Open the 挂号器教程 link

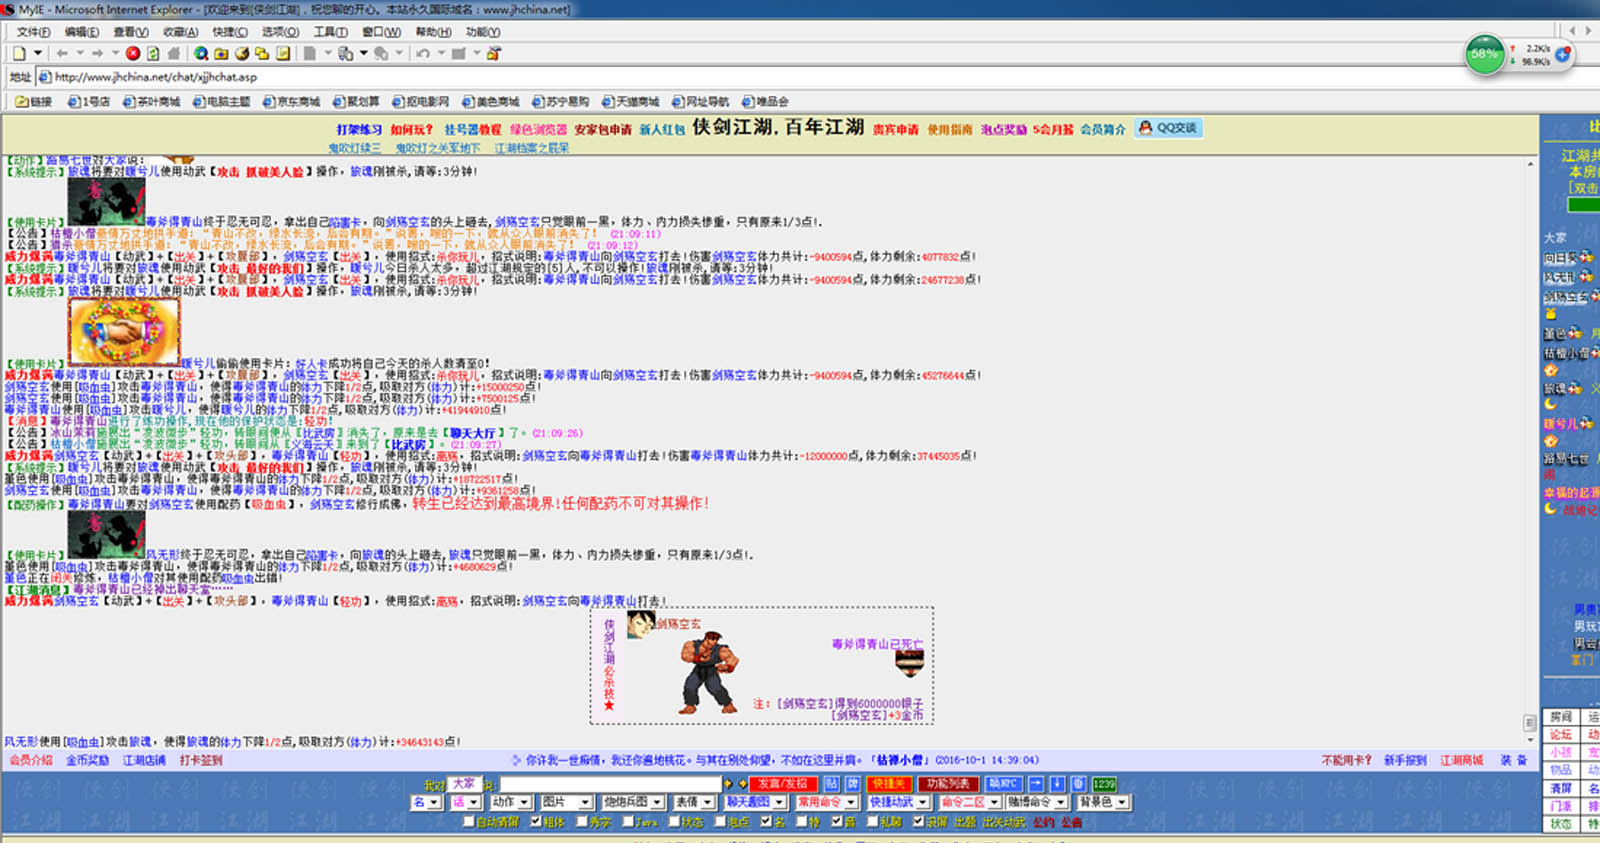pyautogui.click(x=473, y=129)
